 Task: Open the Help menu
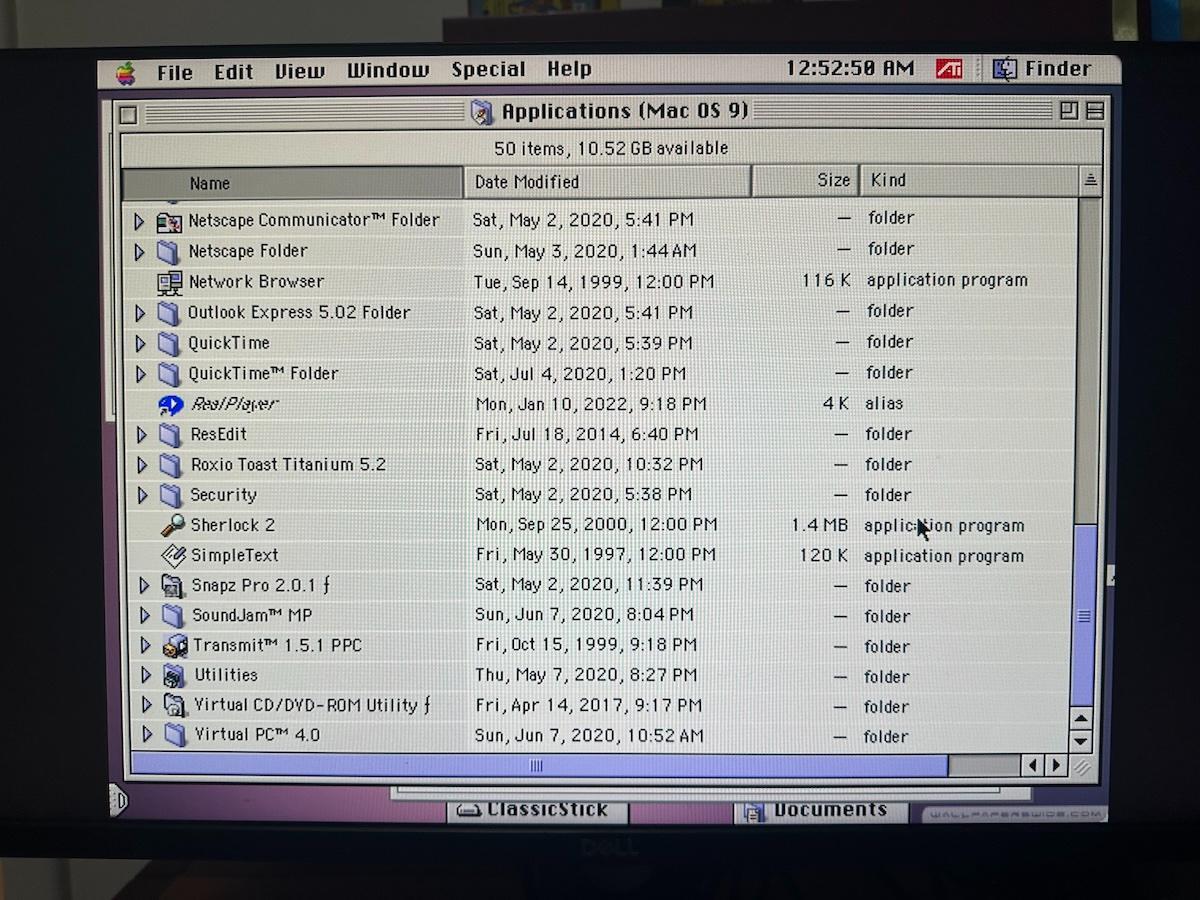coord(569,69)
